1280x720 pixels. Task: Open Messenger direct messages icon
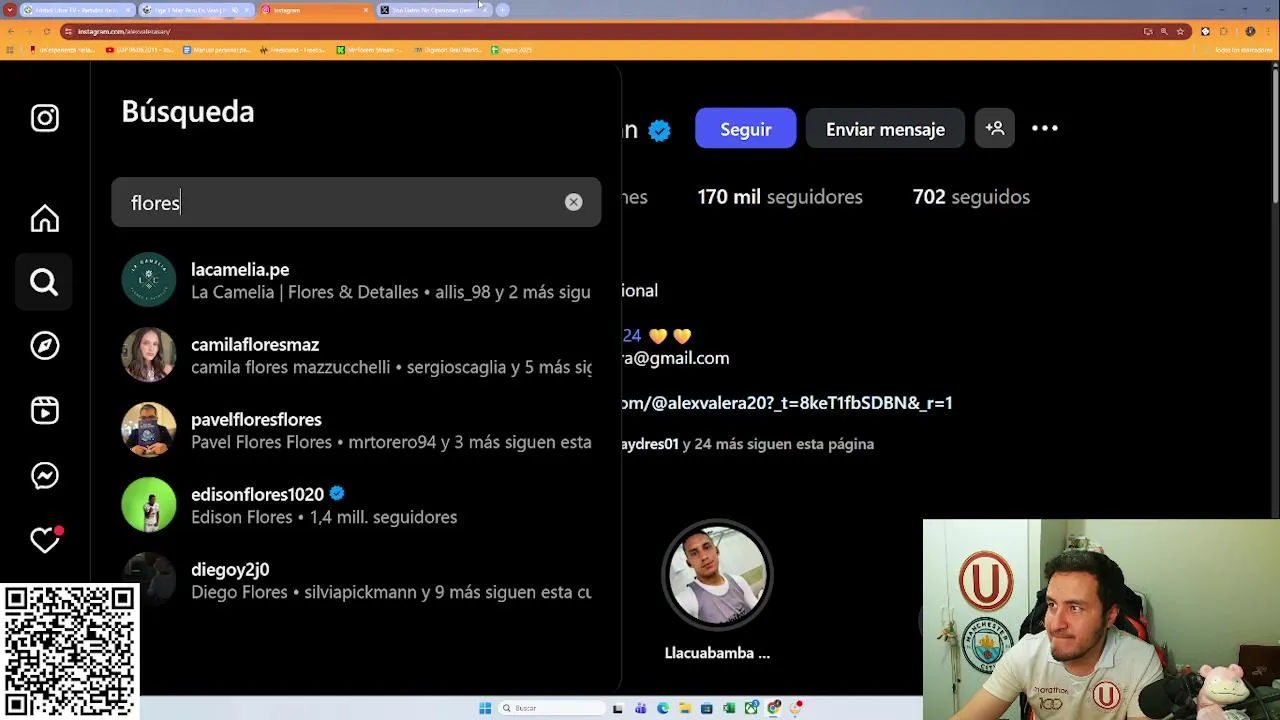coord(44,475)
